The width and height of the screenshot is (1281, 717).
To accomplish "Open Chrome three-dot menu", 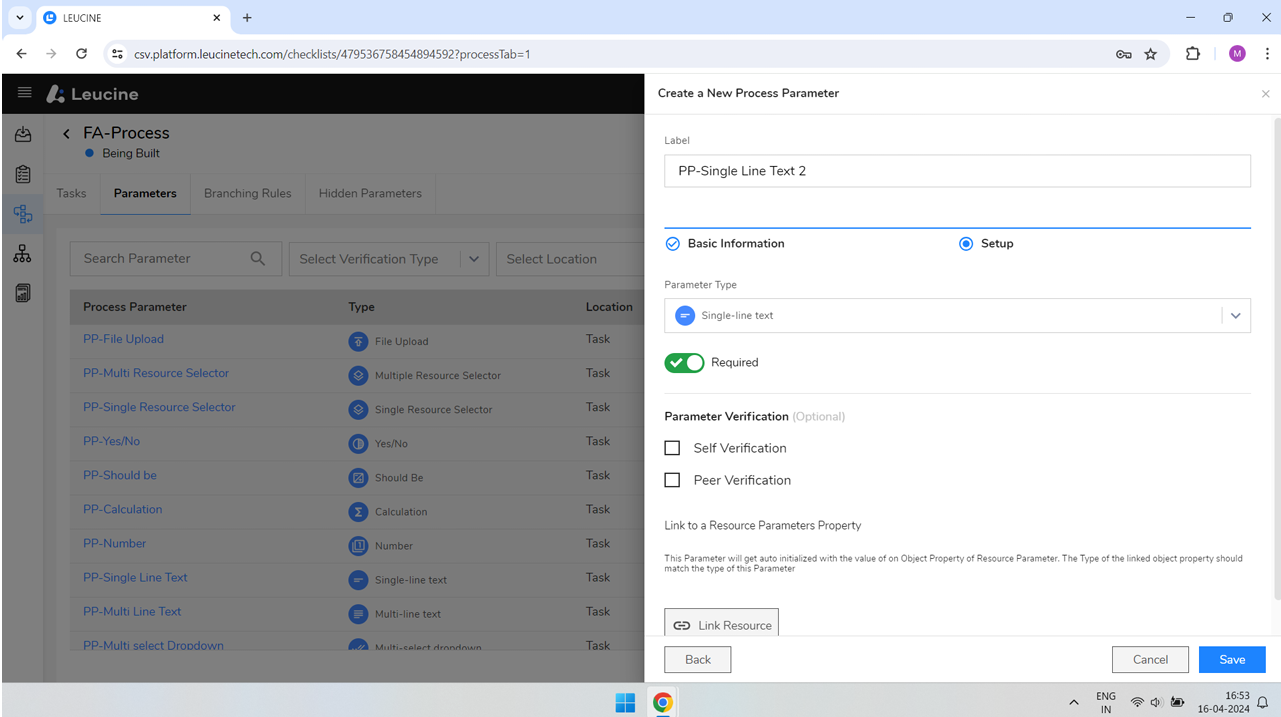I will coord(1267,54).
